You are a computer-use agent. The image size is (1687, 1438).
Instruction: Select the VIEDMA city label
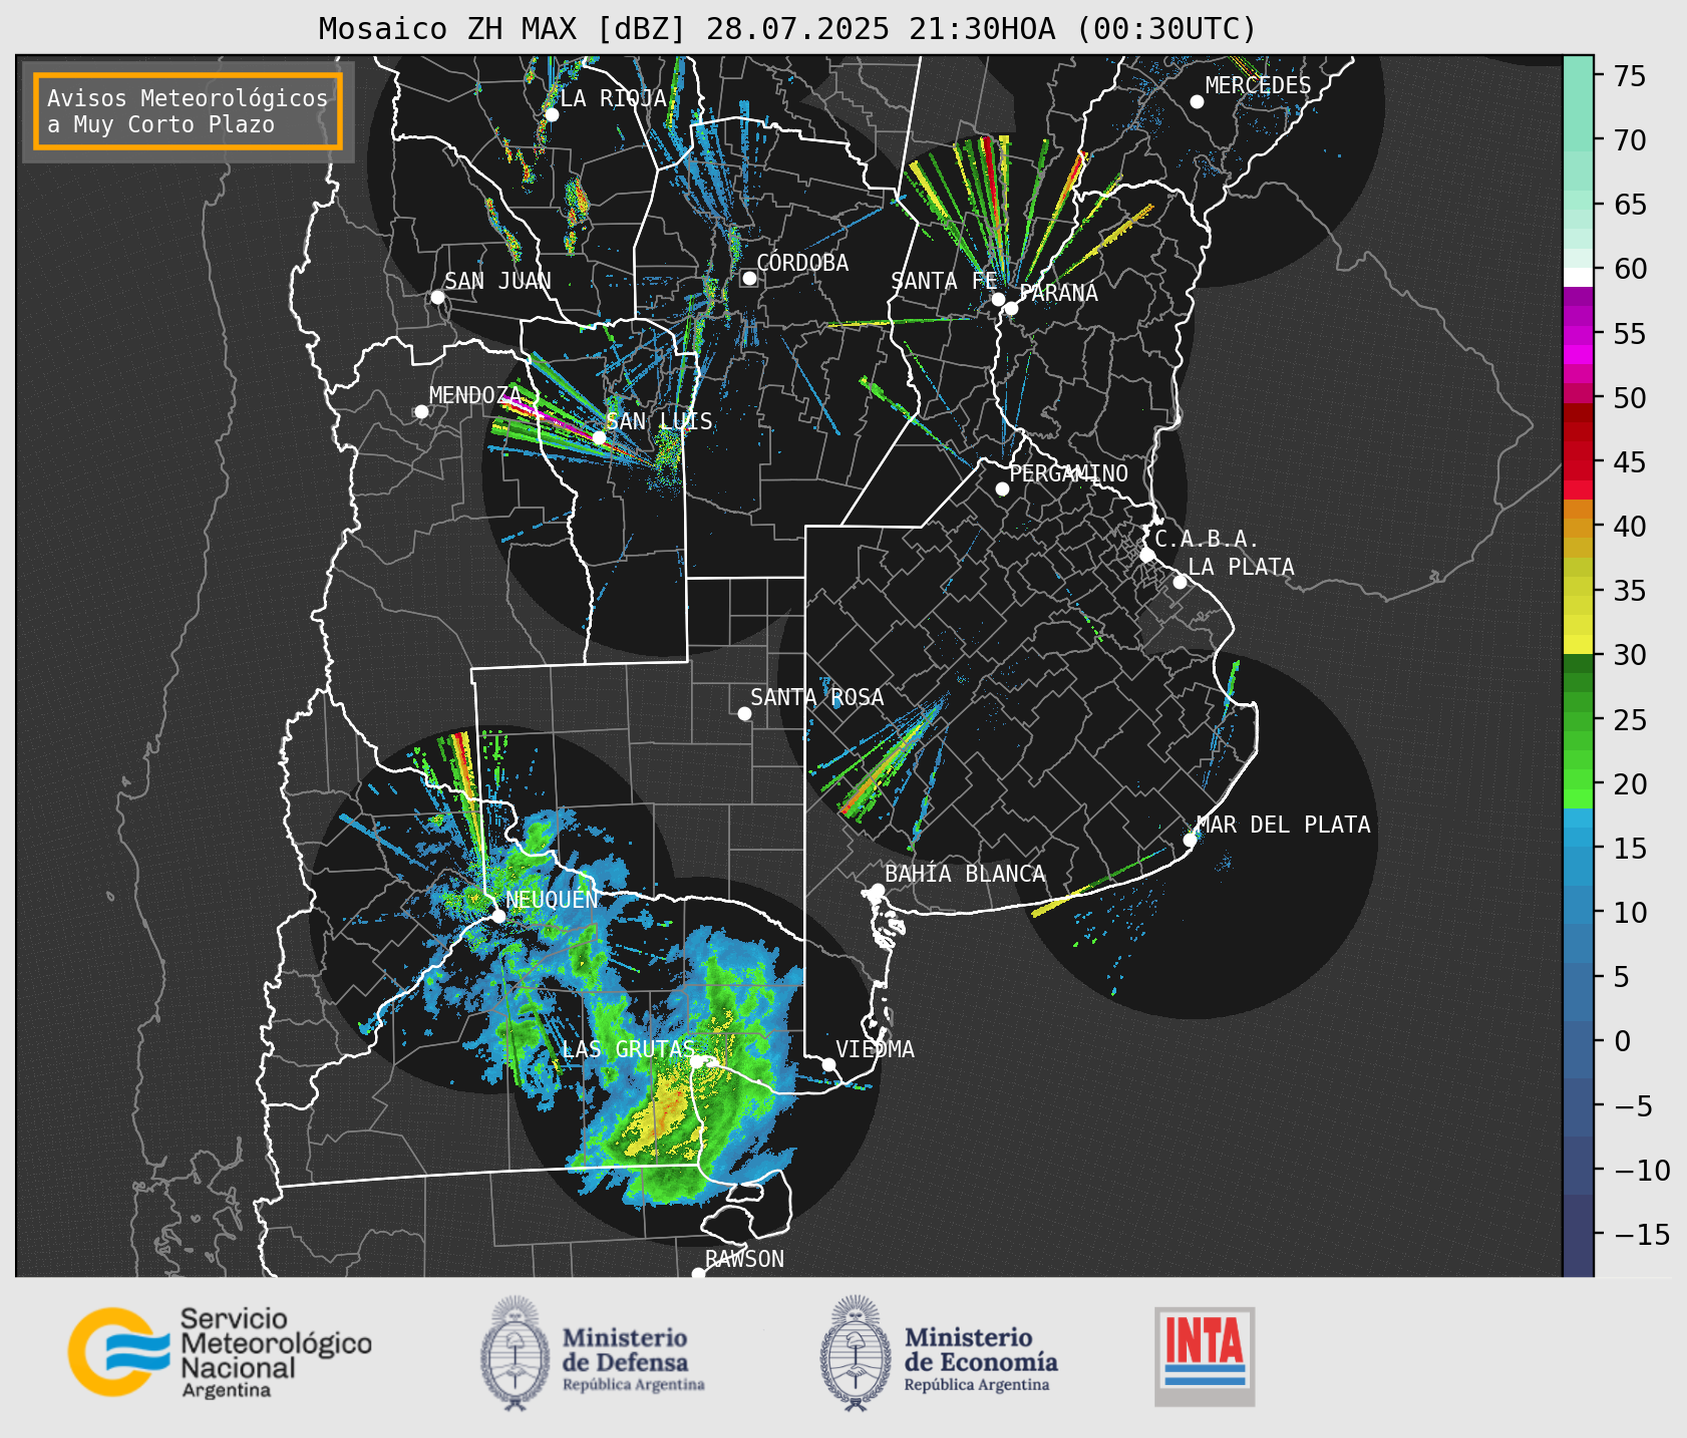pos(875,1049)
